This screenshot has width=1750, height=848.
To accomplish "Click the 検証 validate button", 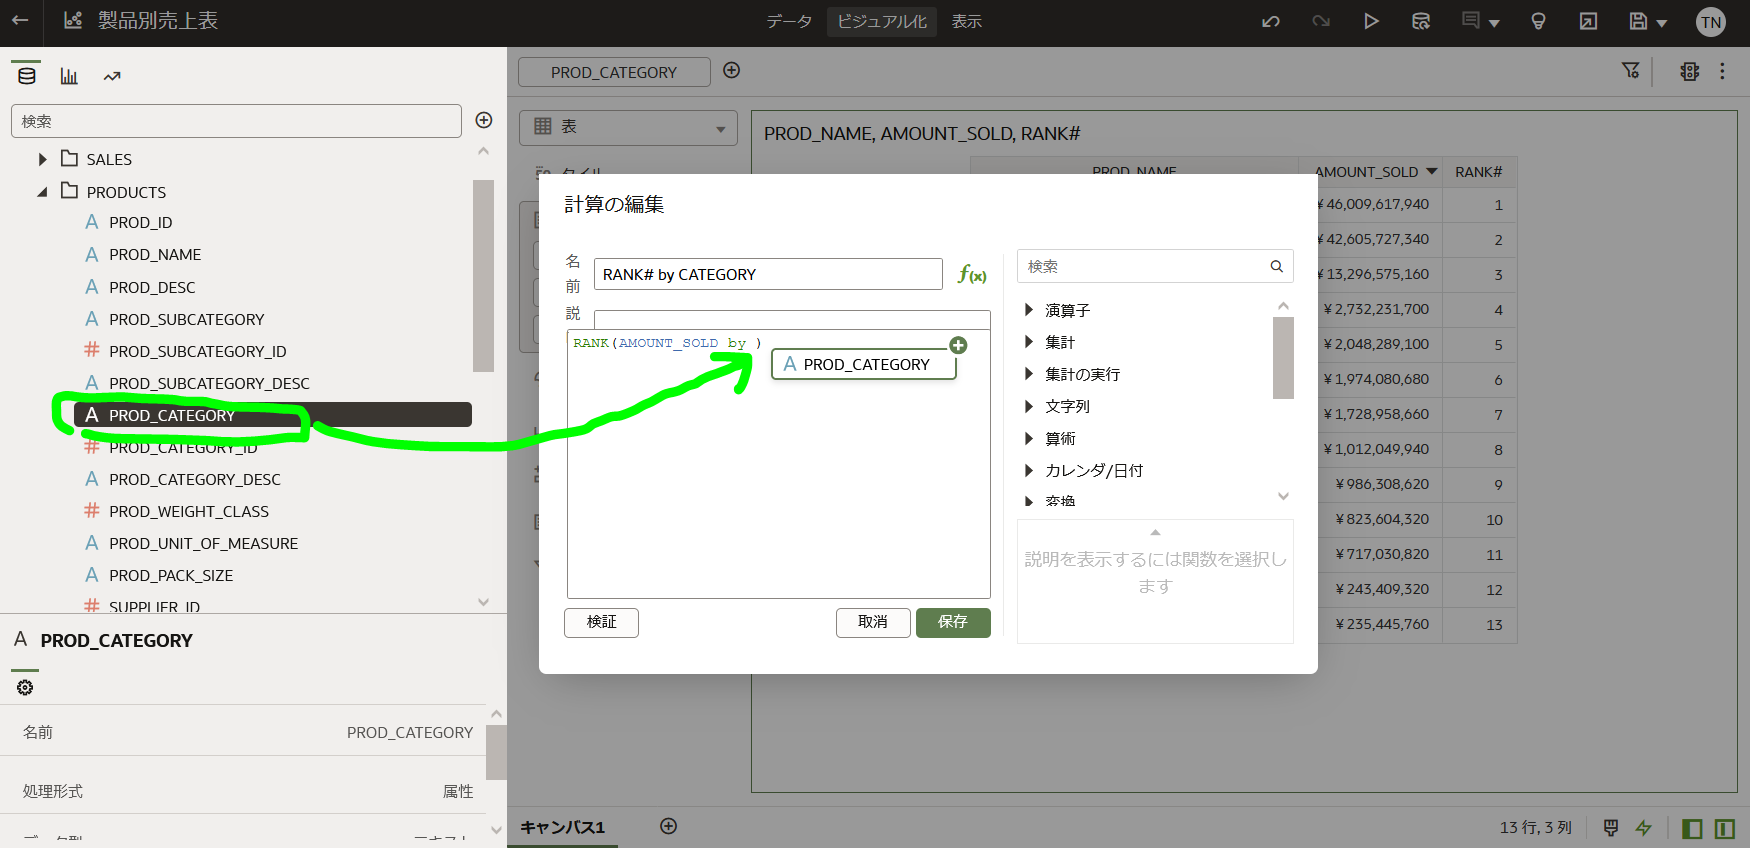I will [x=601, y=622].
